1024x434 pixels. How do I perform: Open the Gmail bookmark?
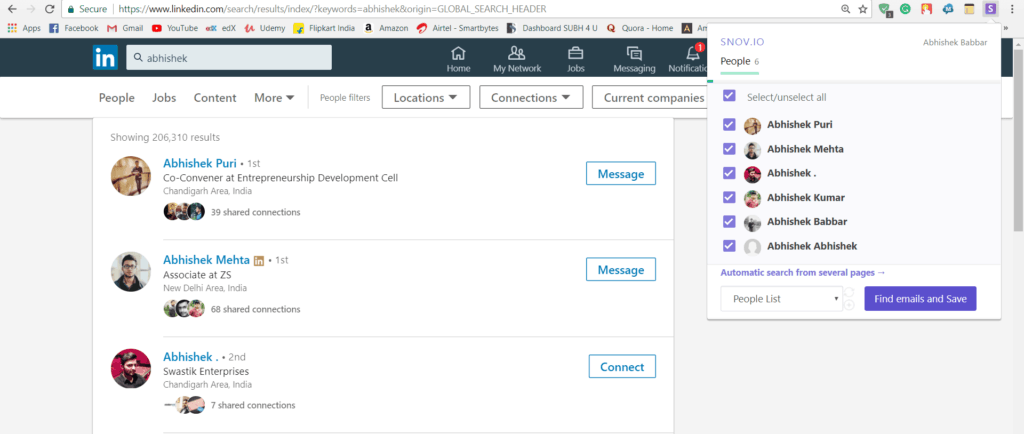click(125, 28)
